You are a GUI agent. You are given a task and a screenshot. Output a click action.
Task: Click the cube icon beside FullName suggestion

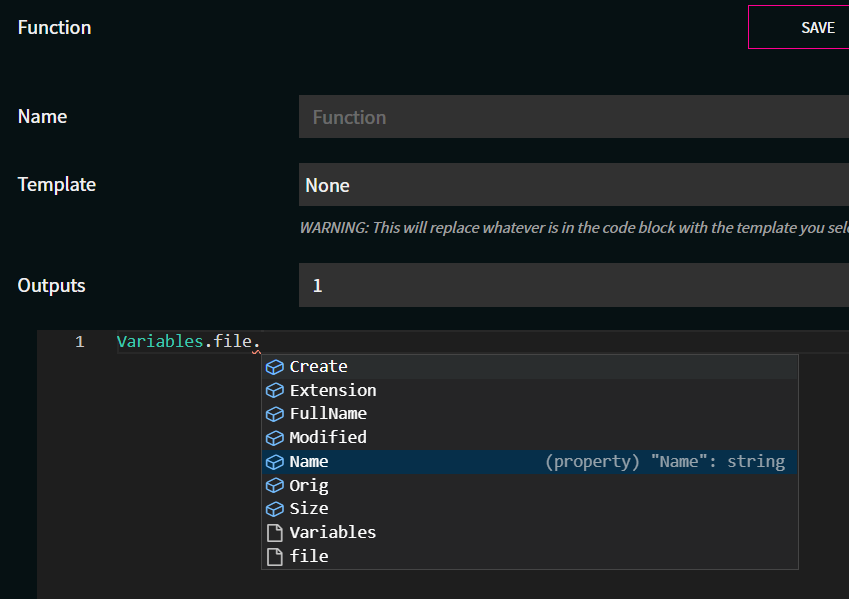[x=275, y=414]
